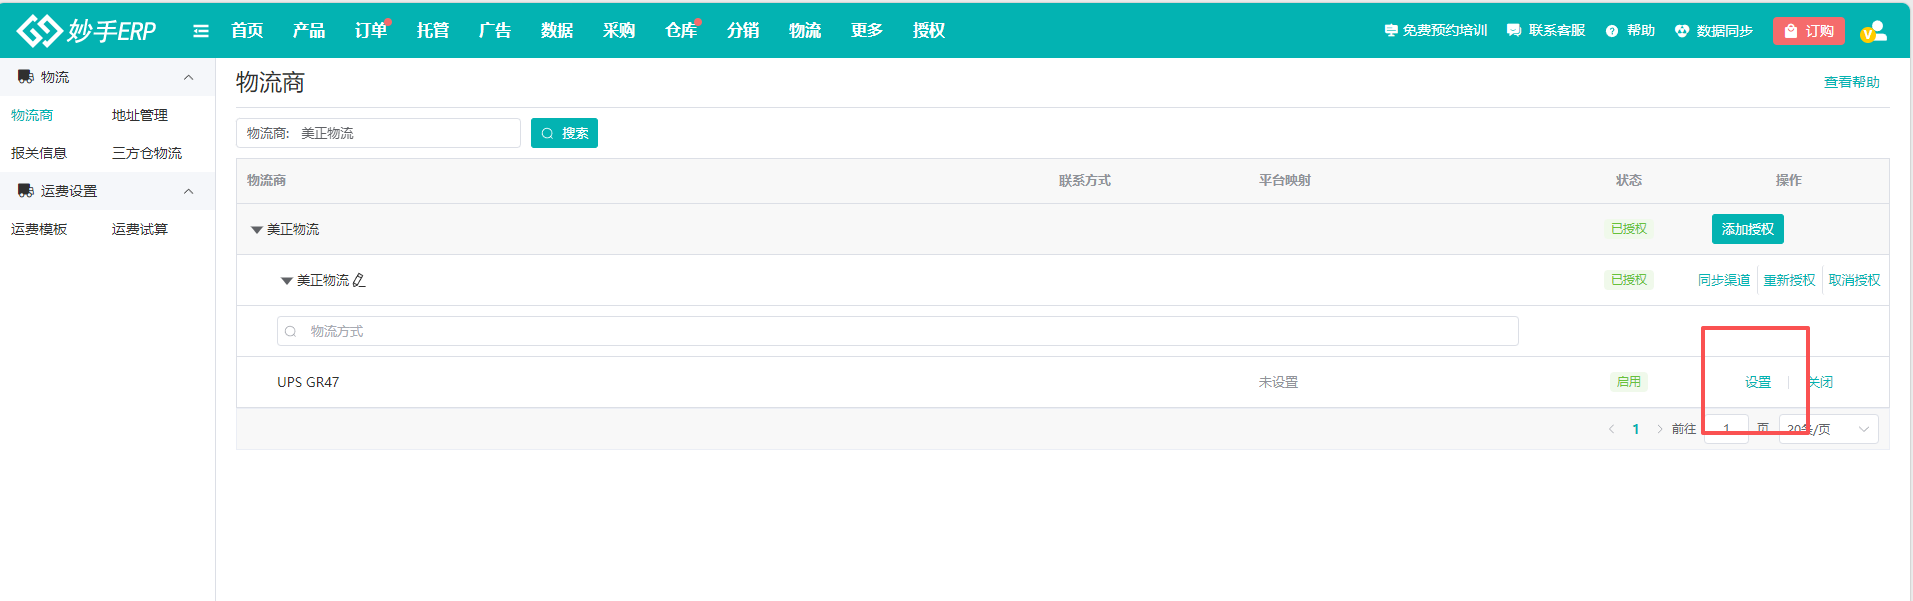
Task: Click the 数据同步 sync icon
Action: pos(1682,31)
